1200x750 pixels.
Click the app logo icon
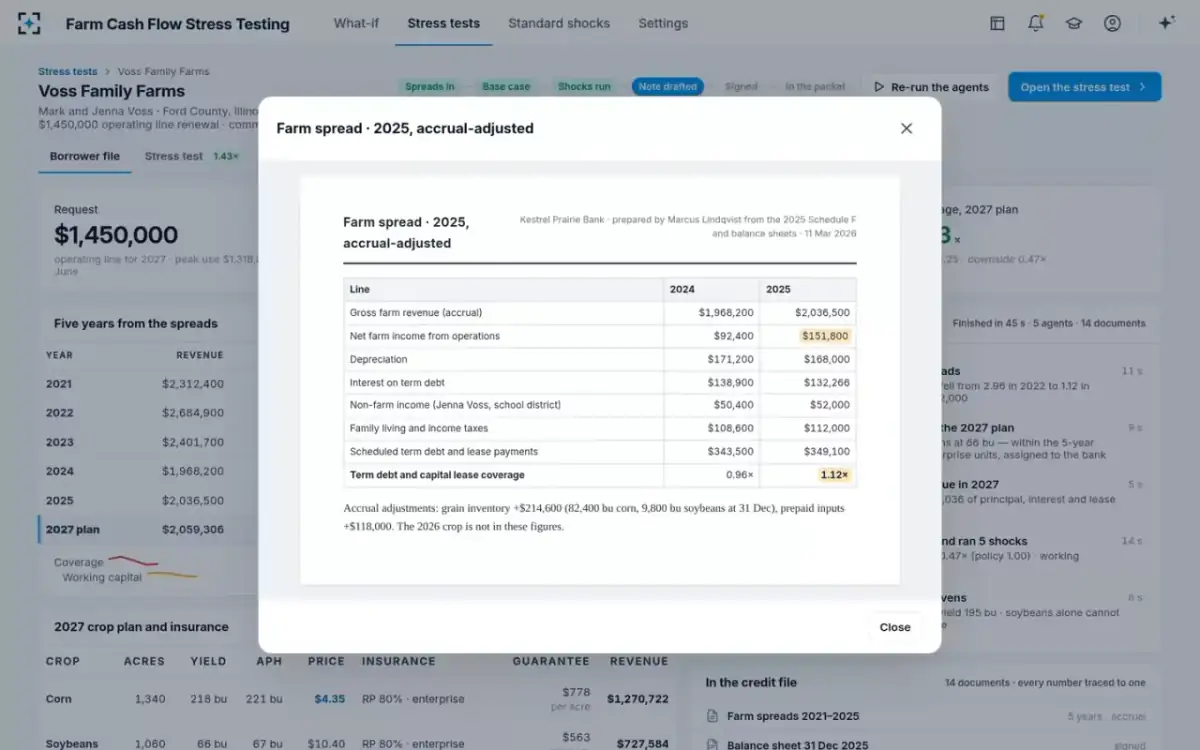click(30, 24)
